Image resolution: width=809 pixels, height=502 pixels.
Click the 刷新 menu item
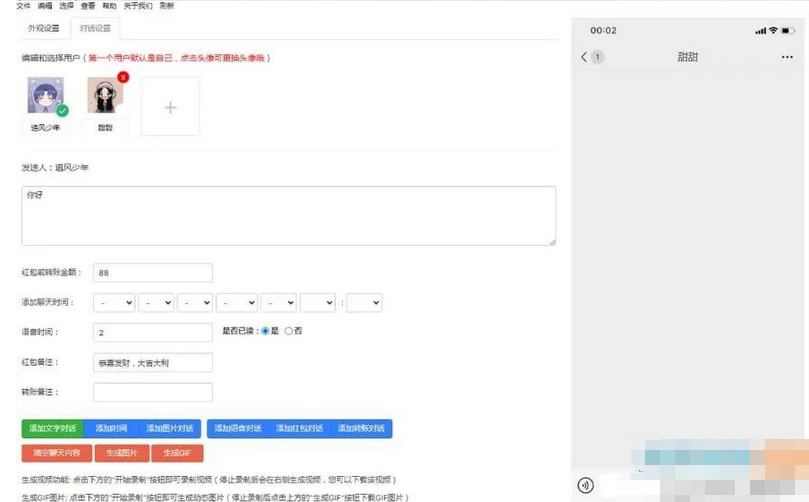[167, 6]
